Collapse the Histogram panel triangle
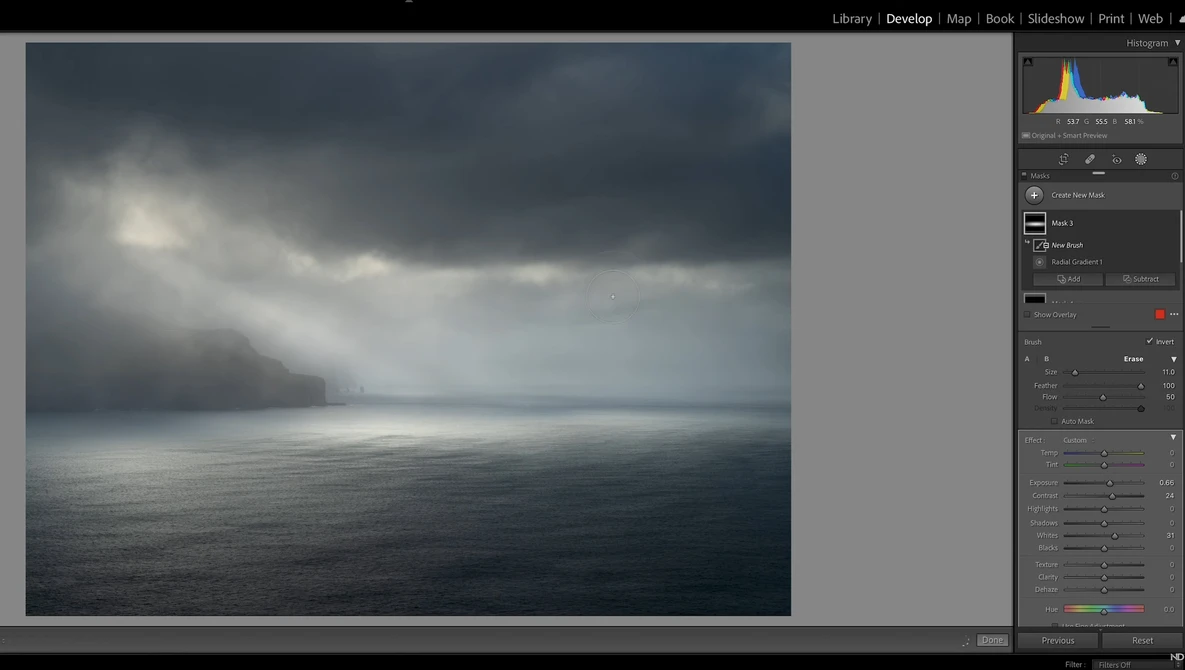 (1177, 43)
